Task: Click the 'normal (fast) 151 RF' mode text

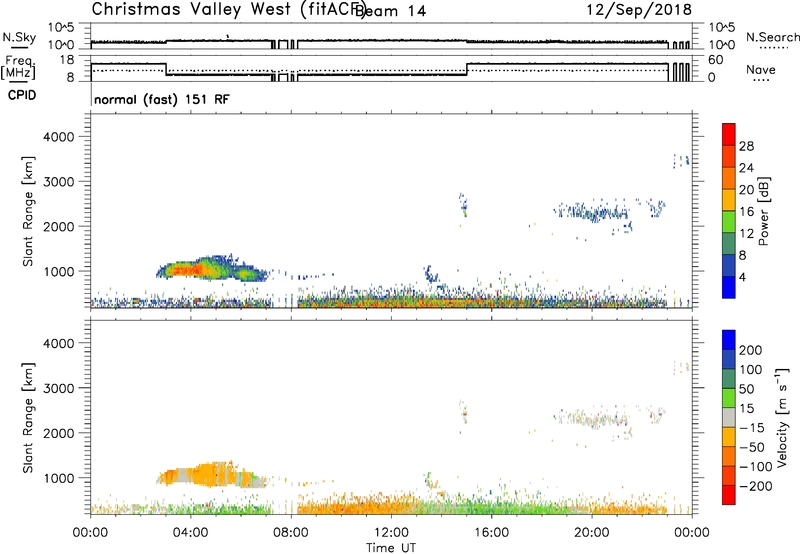Action: (162, 99)
